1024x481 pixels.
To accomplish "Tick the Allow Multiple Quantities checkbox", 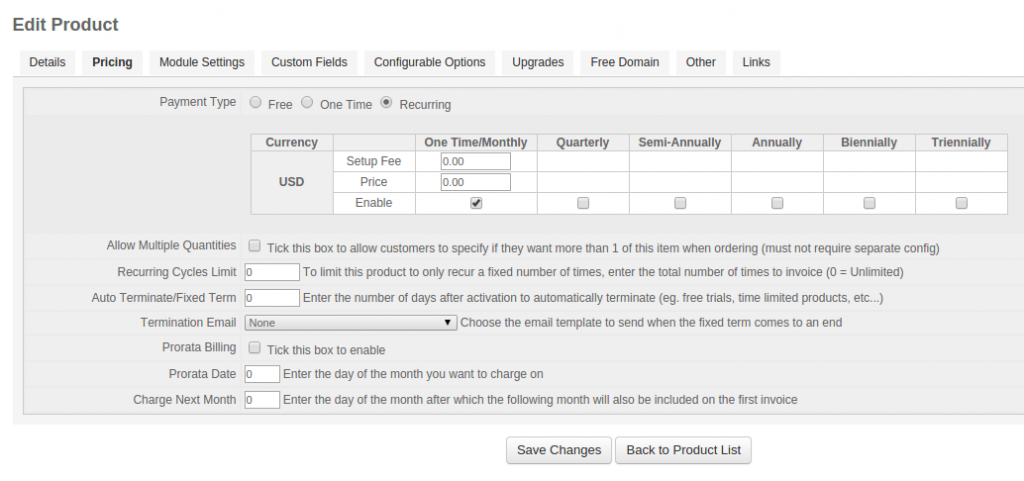I will (255, 246).
